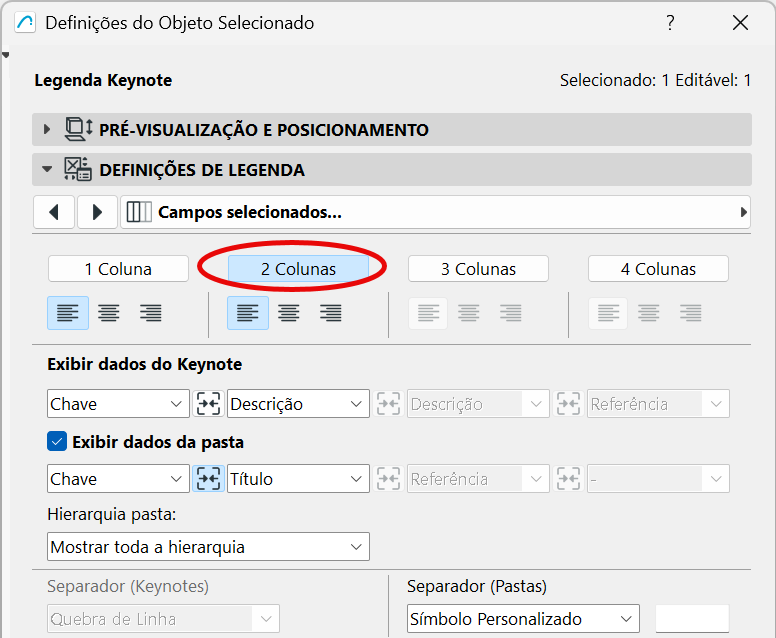Open Mostrar toda a hierarquia dropdown

click(x=208, y=547)
